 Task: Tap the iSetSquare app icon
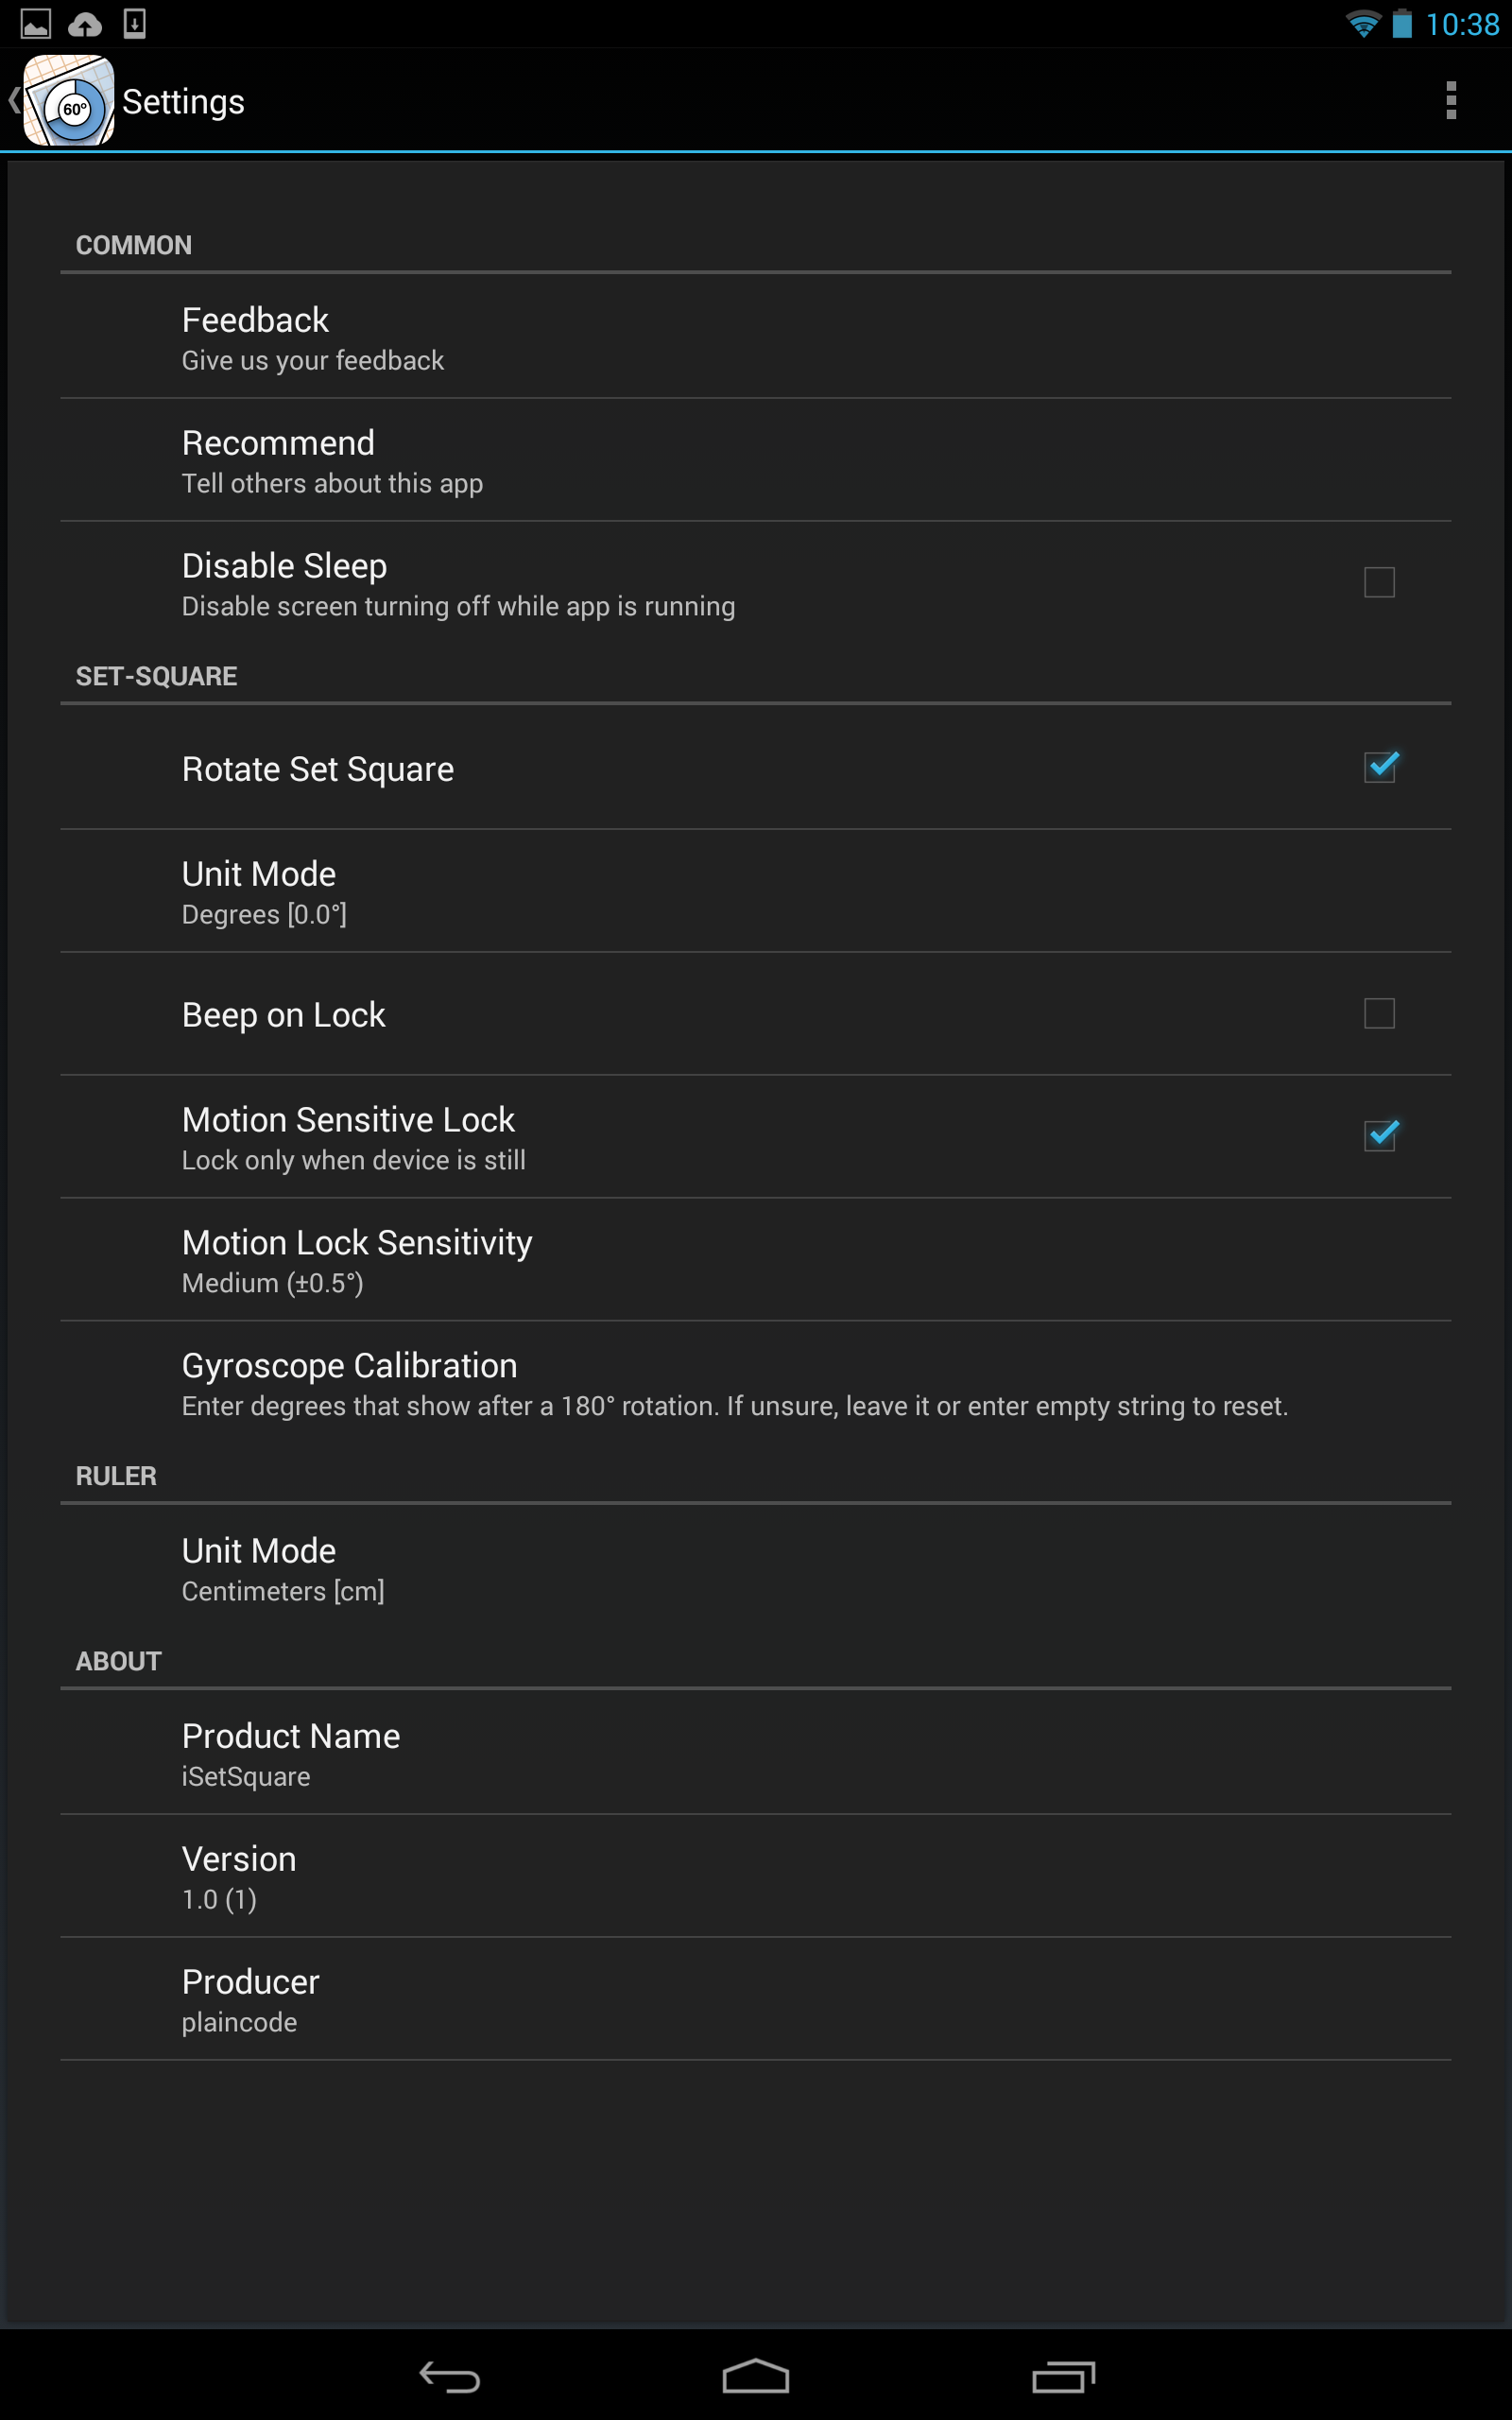(x=68, y=101)
